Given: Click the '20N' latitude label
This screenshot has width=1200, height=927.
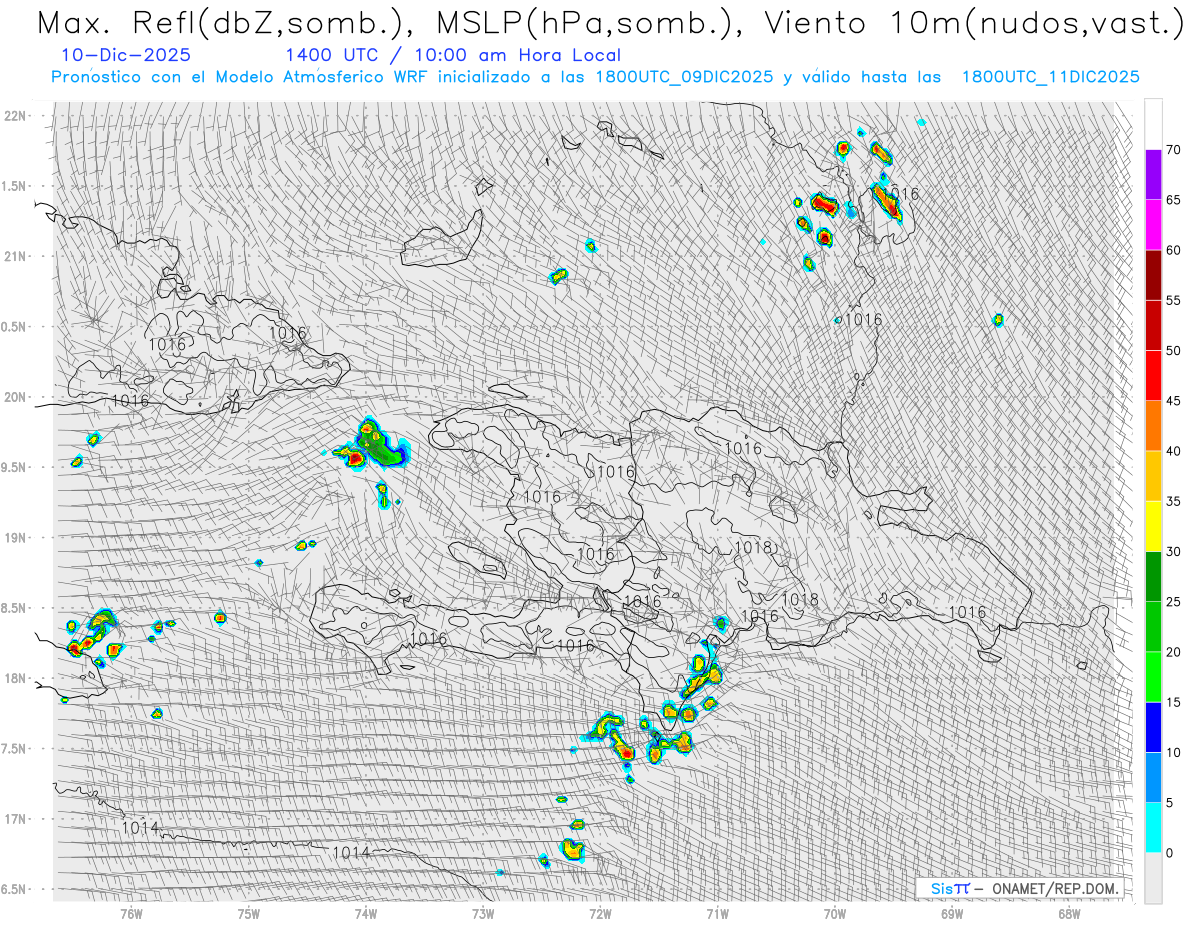Looking at the screenshot, I should click(15, 397).
